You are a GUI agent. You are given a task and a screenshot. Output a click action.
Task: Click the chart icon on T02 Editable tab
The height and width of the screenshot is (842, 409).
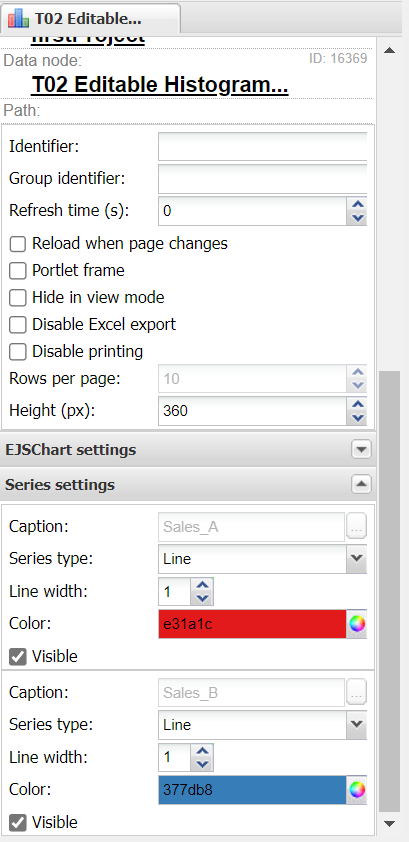(x=18, y=19)
